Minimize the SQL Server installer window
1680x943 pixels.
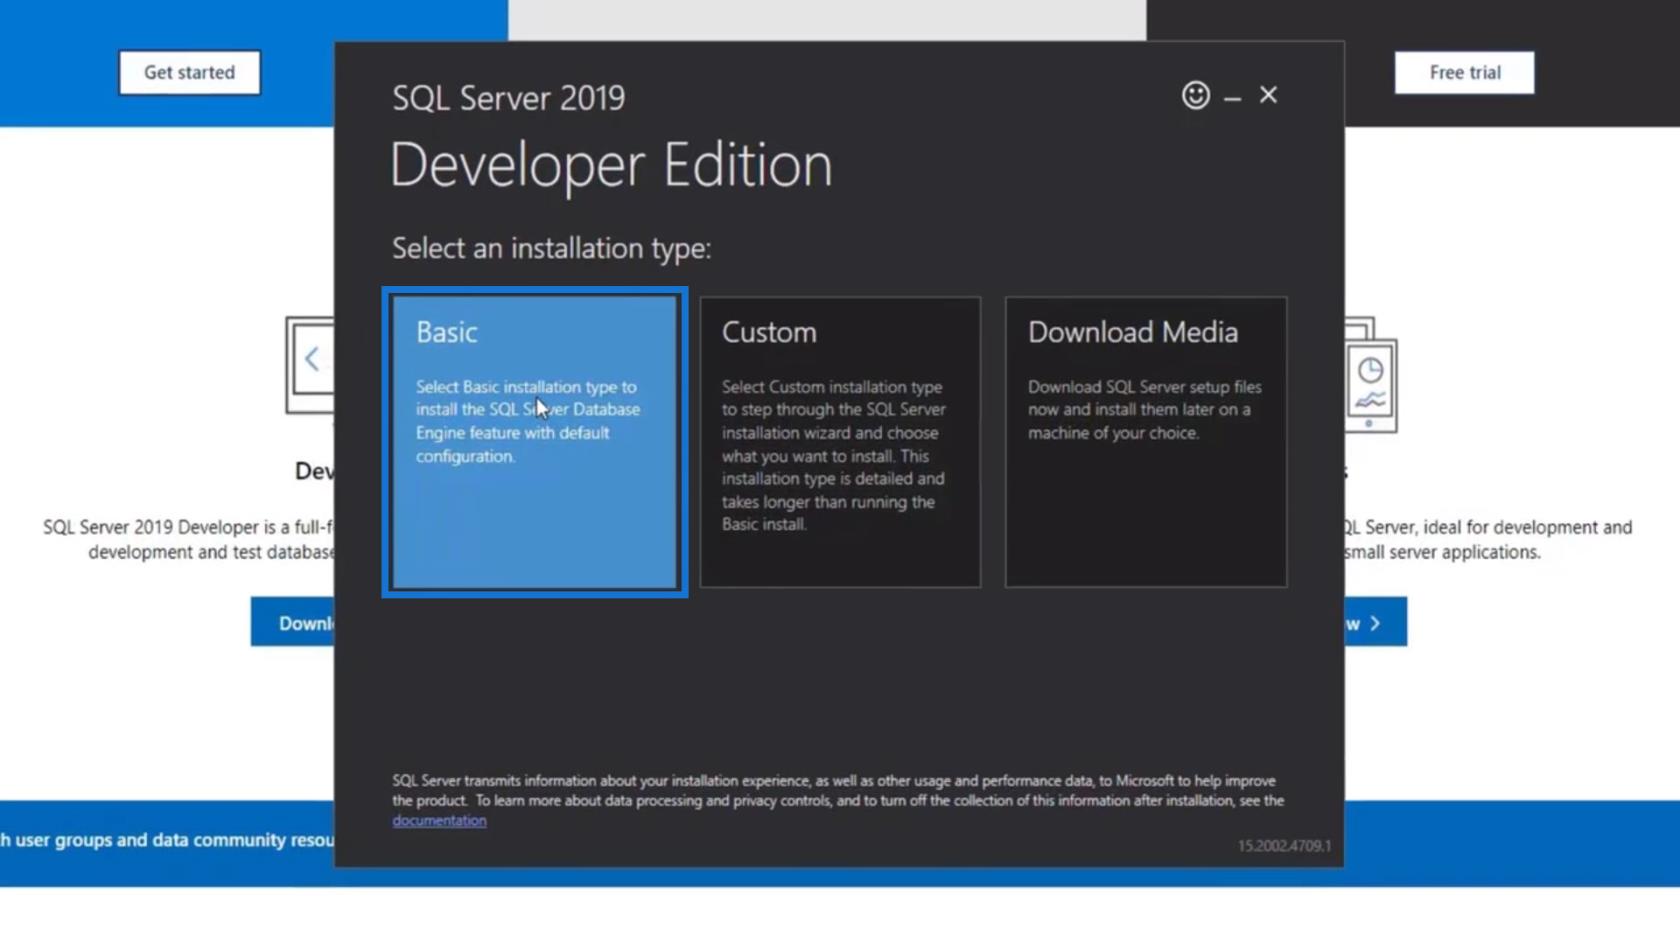(1232, 97)
